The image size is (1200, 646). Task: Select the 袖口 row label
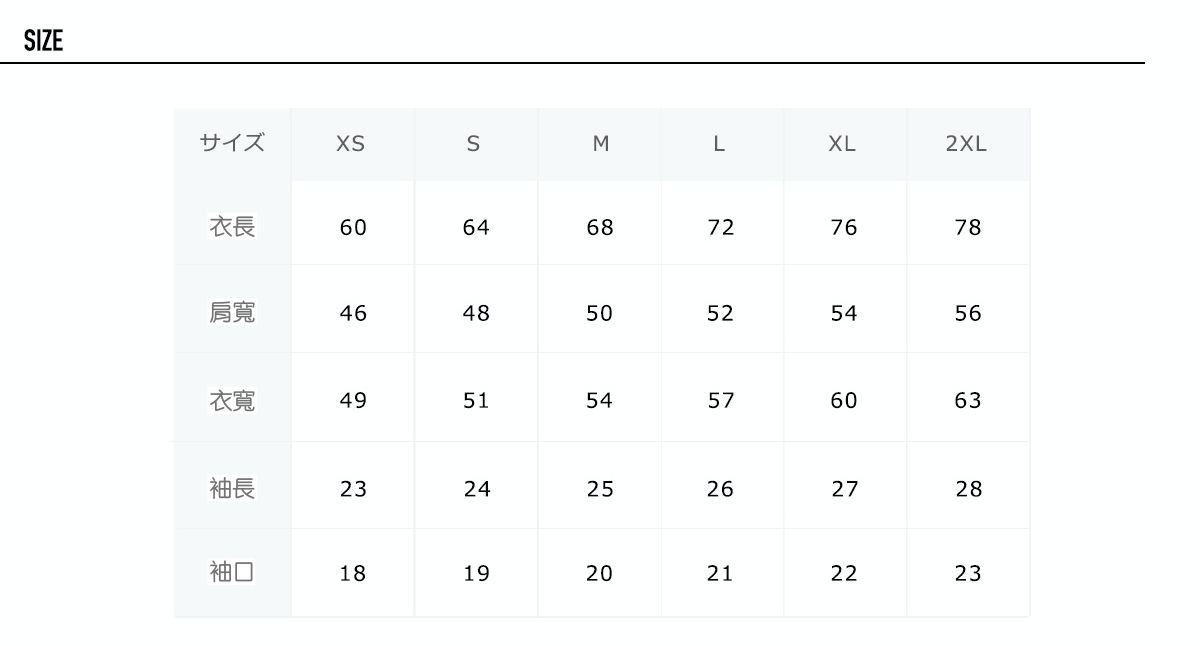[x=232, y=572]
